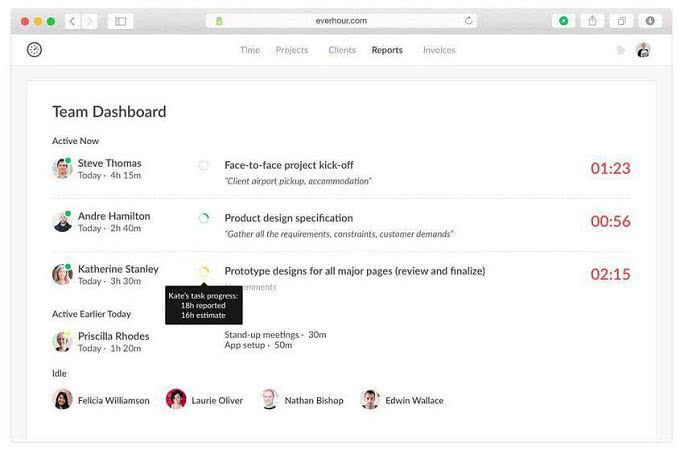The image size is (684, 450).
Task: Open the Product design specification task
Action: click(x=289, y=218)
